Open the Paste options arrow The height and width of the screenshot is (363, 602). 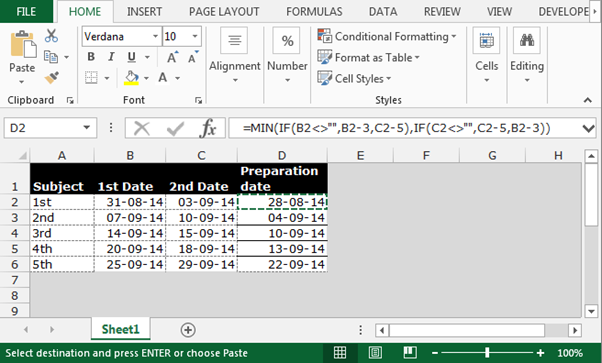tap(22, 82)
